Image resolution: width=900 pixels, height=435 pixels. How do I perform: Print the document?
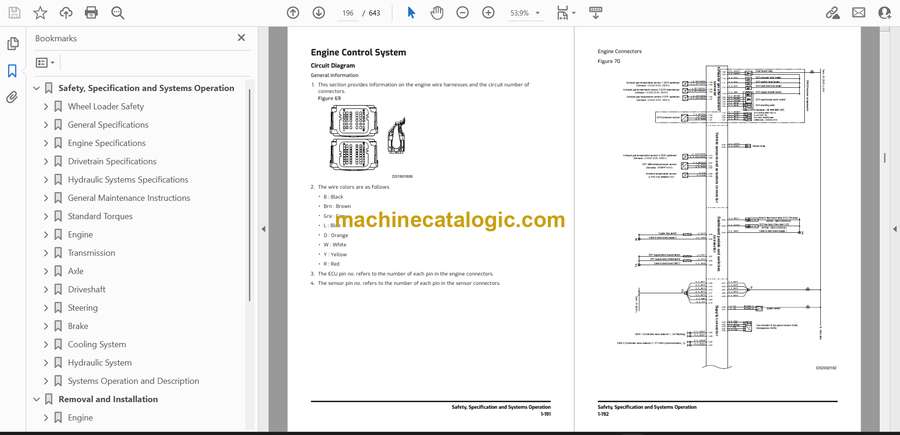91,13
